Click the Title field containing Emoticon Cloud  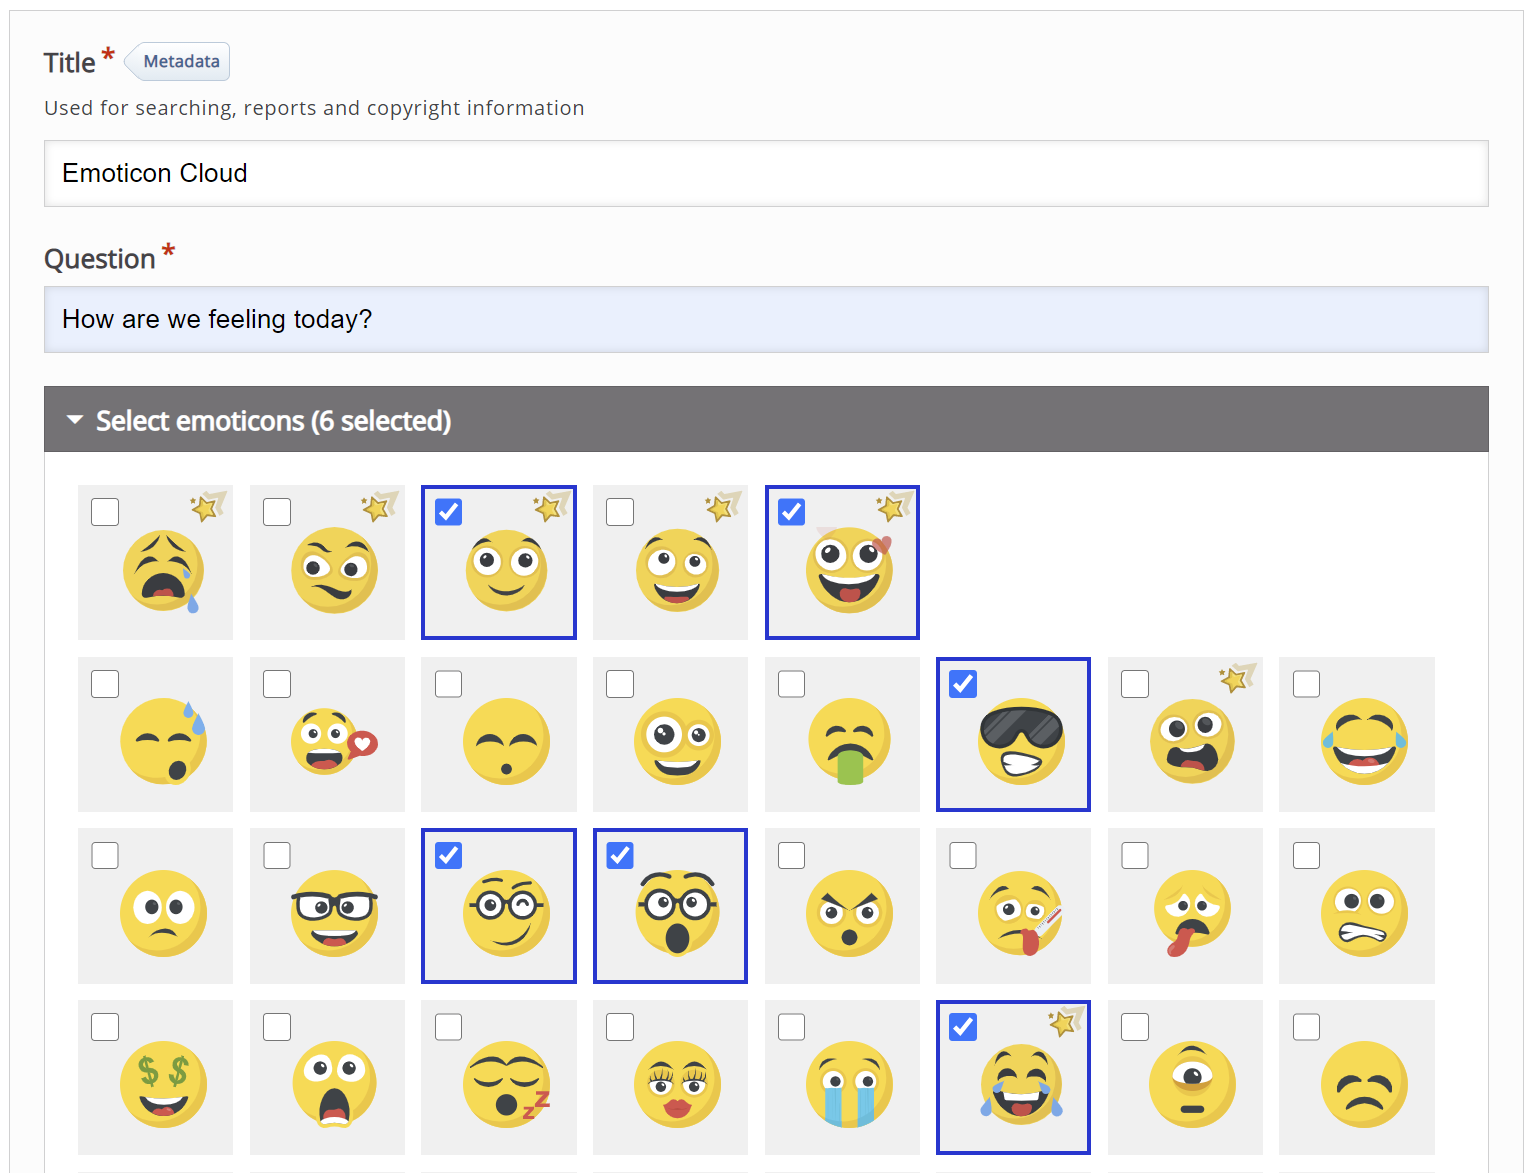click(x=766, y=174)
